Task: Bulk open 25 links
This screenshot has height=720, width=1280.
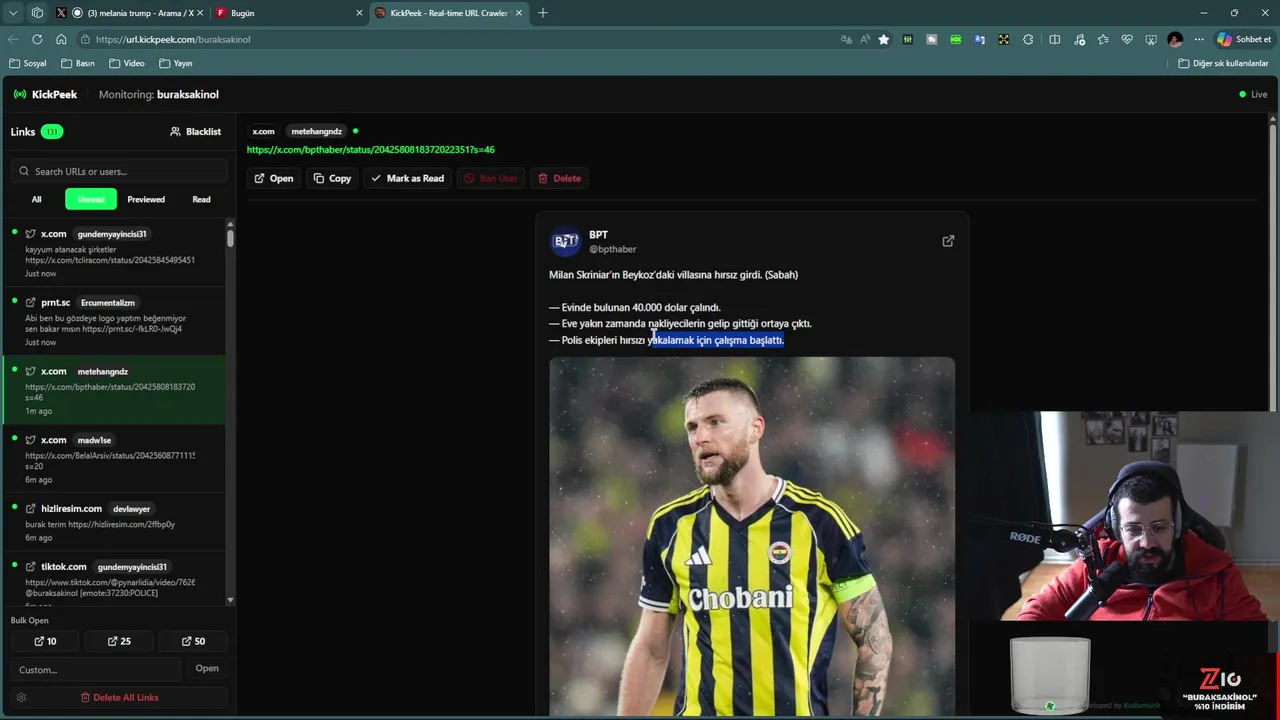Action: coord(119,641)
